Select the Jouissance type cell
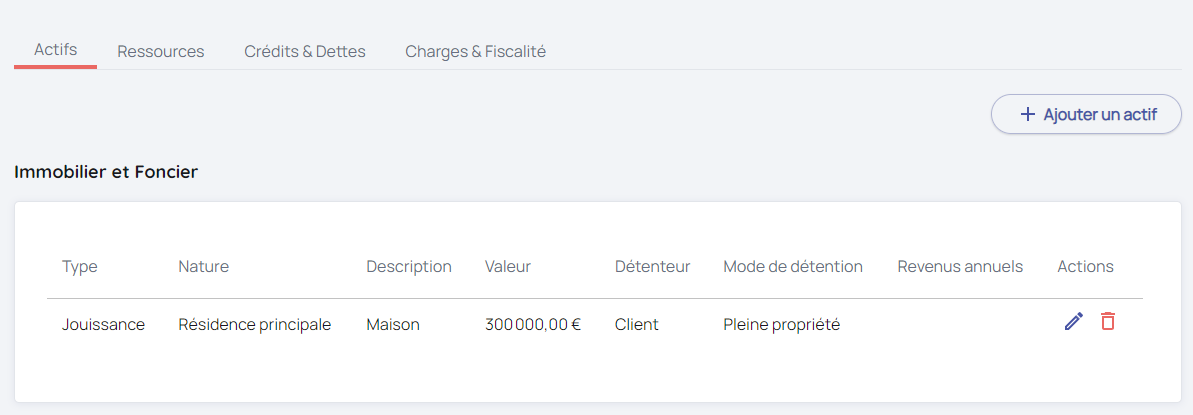The image size is (1193, 415). tap(103, 324)
